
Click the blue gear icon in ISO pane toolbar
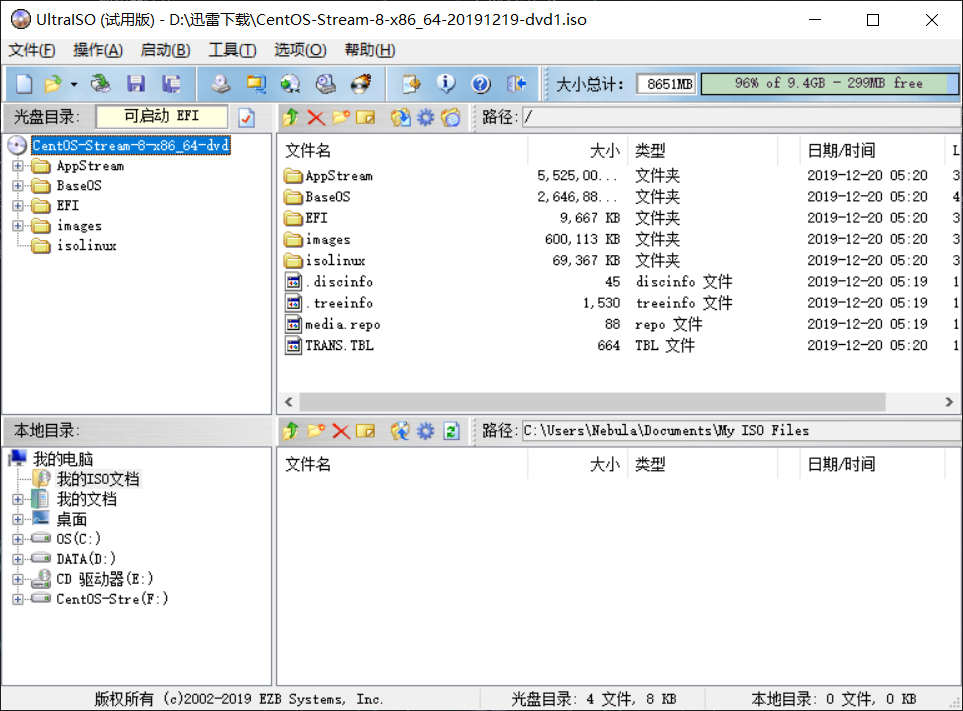coord(426,117)
